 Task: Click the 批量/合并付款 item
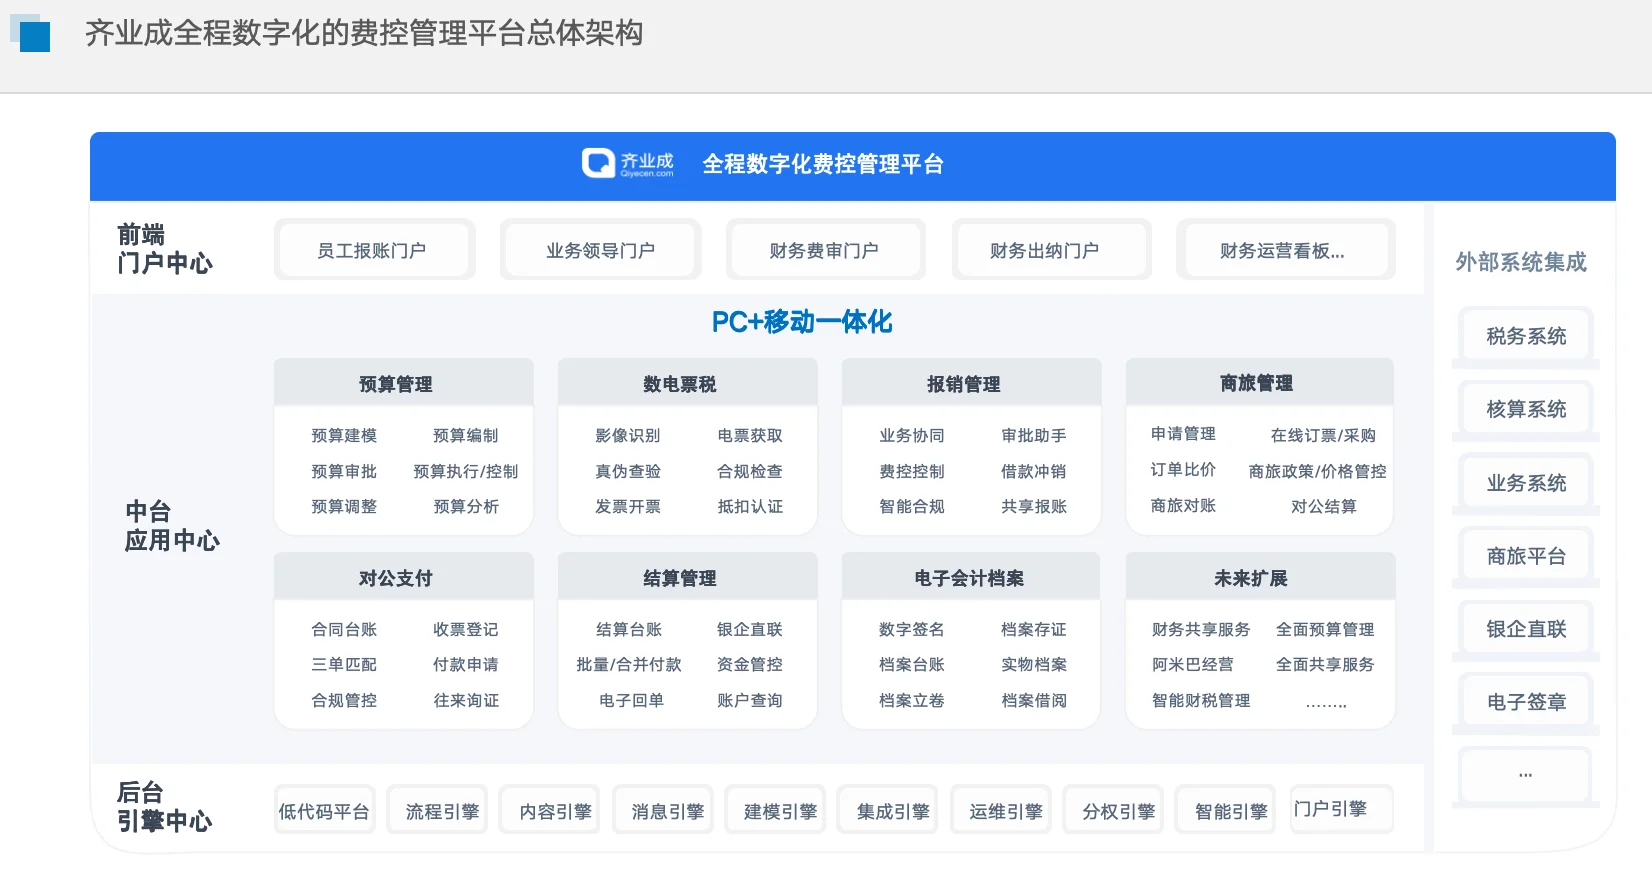tap(629, 664)
